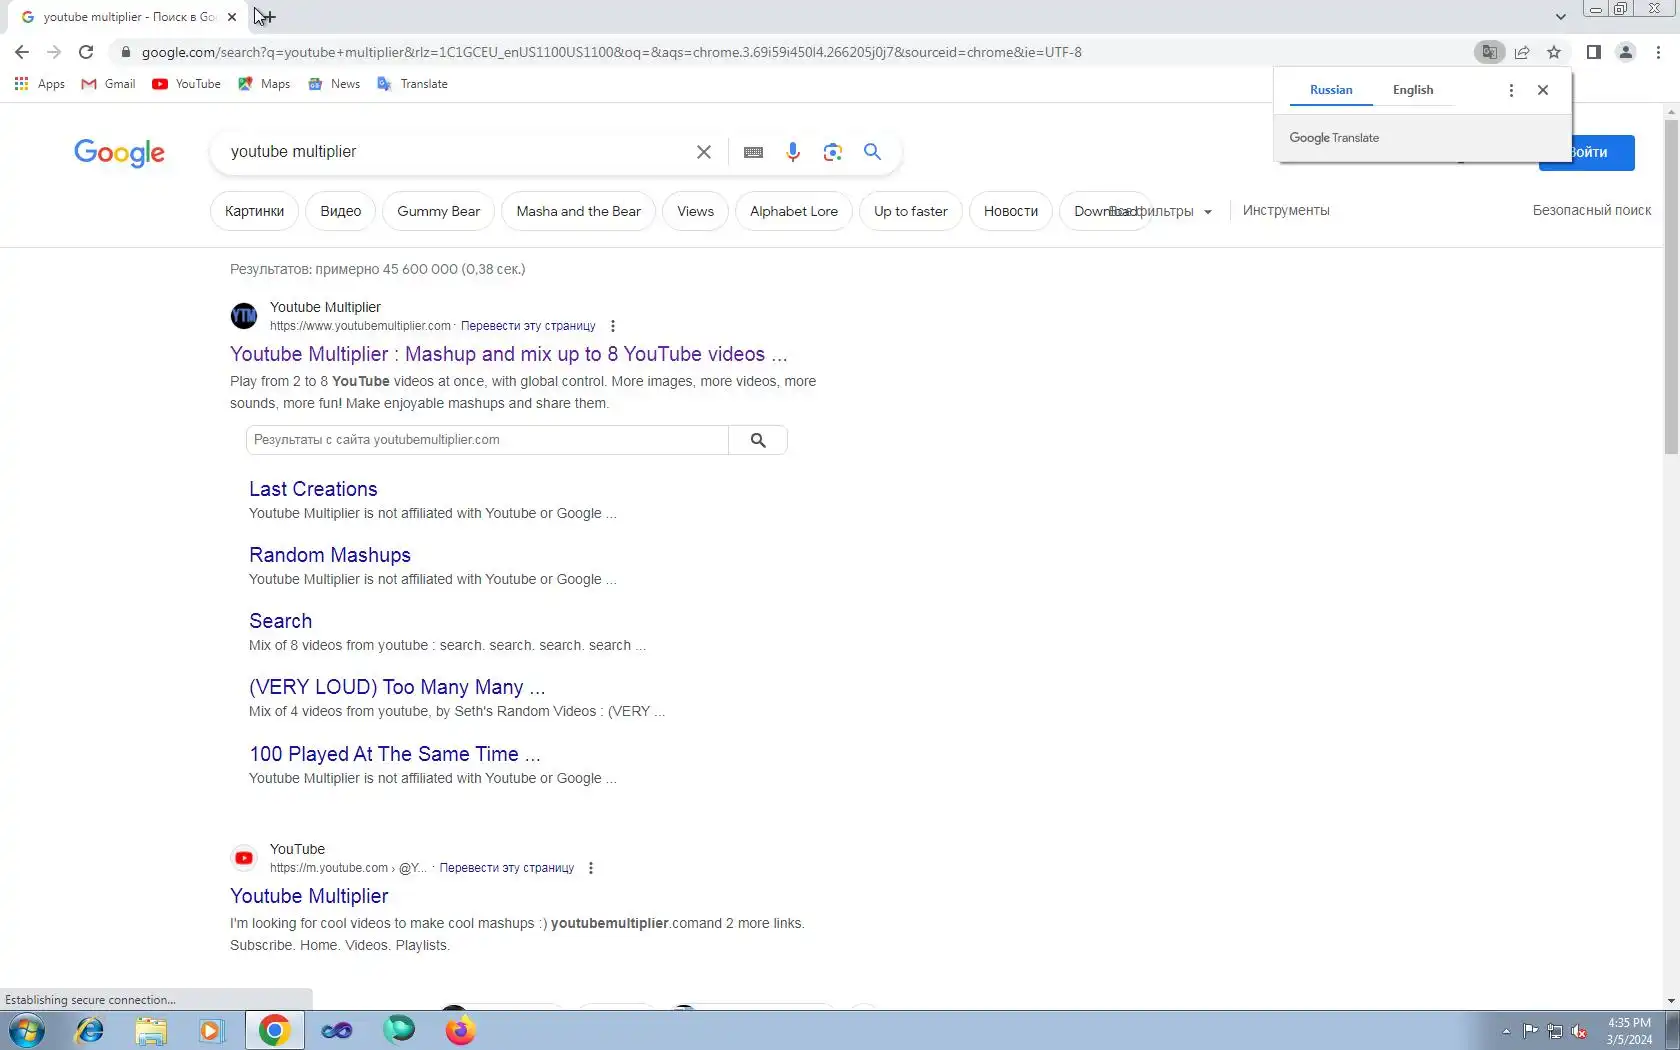Clear the search query with the X icon
This screenshot has height=1050, width=1680.
tap(704, 152)
